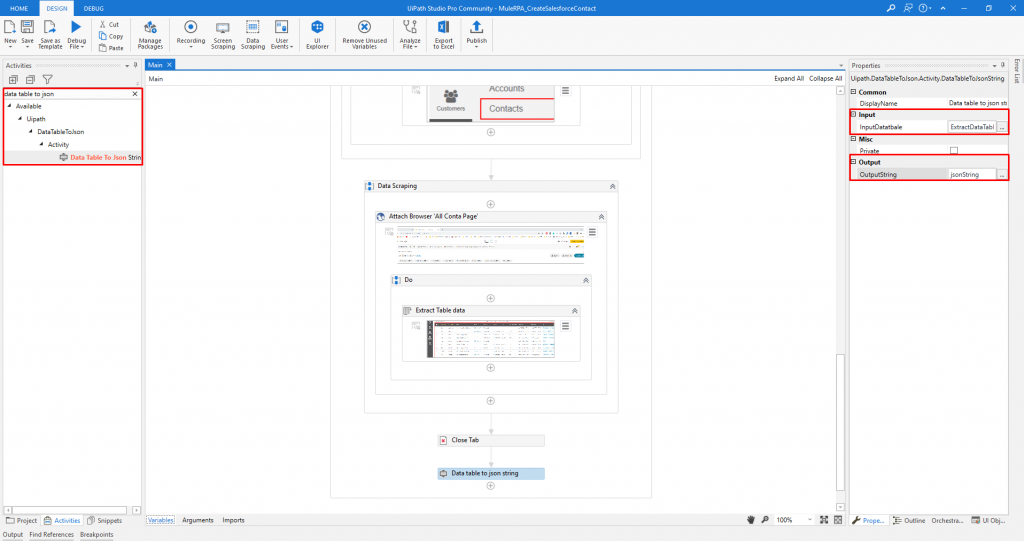This screenshot has height=541, width=1024.
Task: Click the Paste toolbar item
Action: [x=111, y=48]
